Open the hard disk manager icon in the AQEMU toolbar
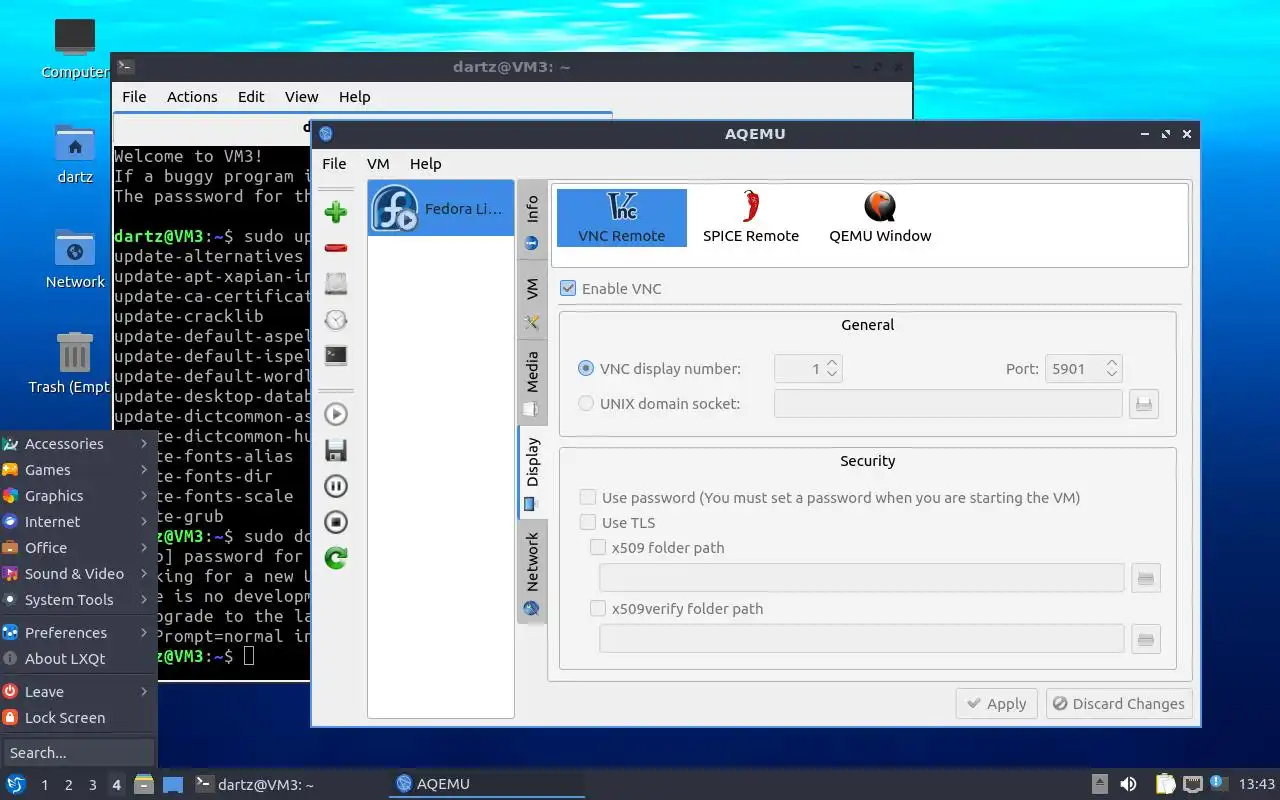Image resolution: width=1280 pixels, height=800 pixels. click(x=336, y=284)
